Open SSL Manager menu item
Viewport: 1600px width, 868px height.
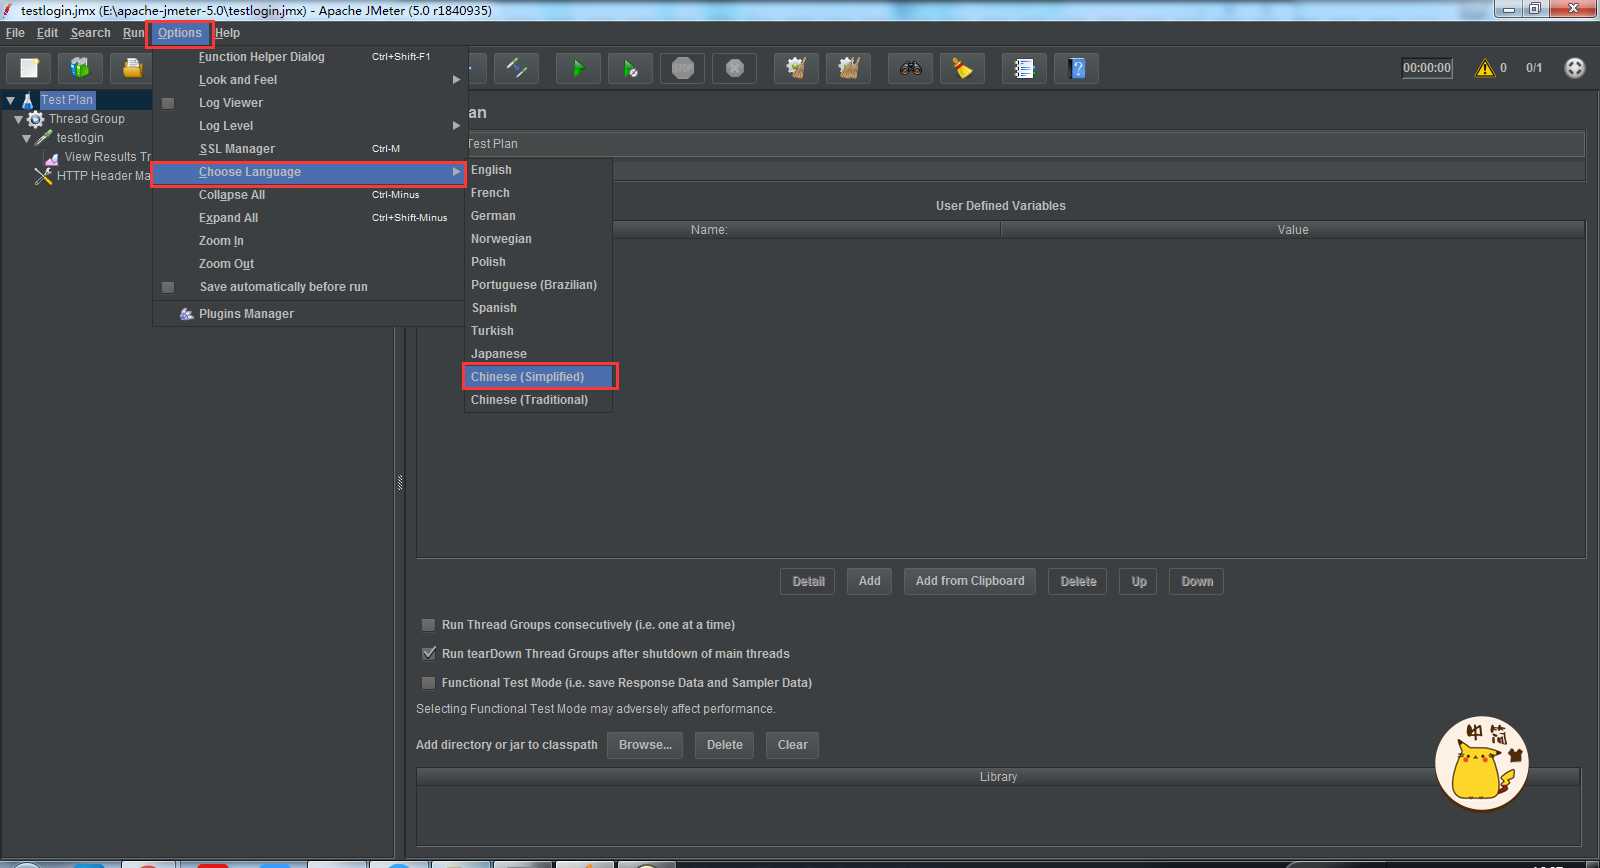[x=310, y=149]
